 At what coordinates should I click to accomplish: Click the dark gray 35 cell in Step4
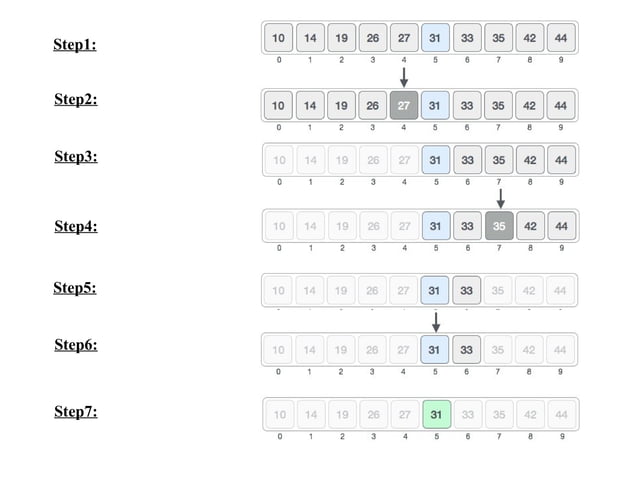pos(499,226)
